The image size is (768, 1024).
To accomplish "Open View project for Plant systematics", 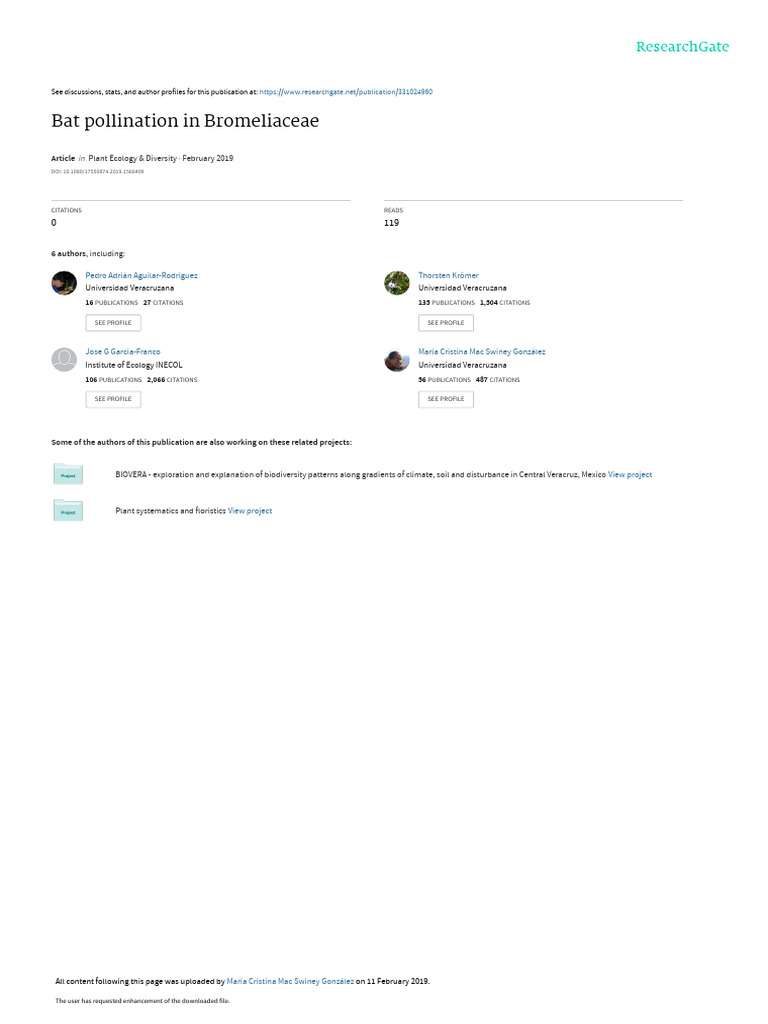I will 249,511.
